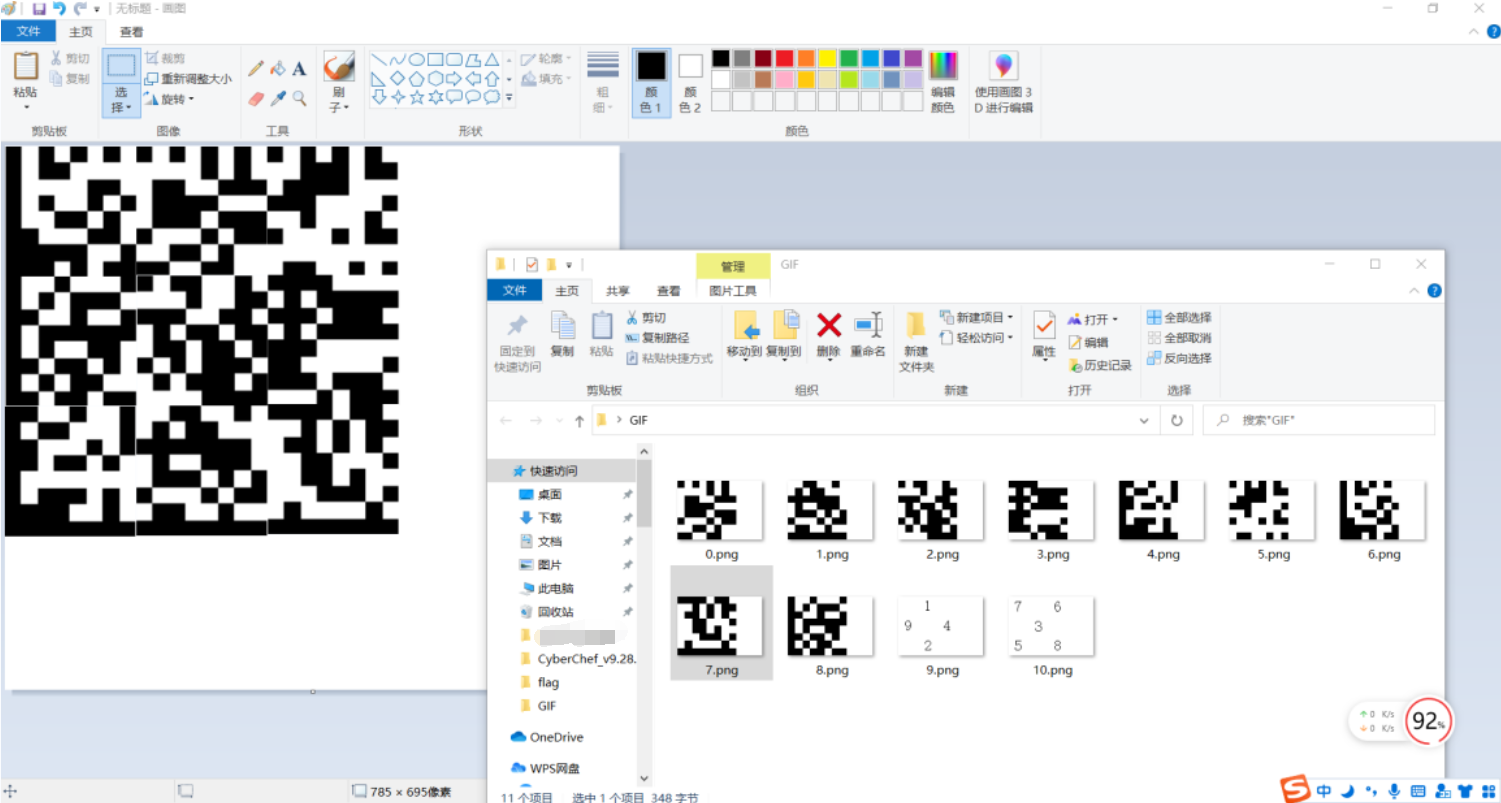Screen dimensions: 1501x803
Task: Select the eyedropper color picker tool
Action: pos(278,98)
